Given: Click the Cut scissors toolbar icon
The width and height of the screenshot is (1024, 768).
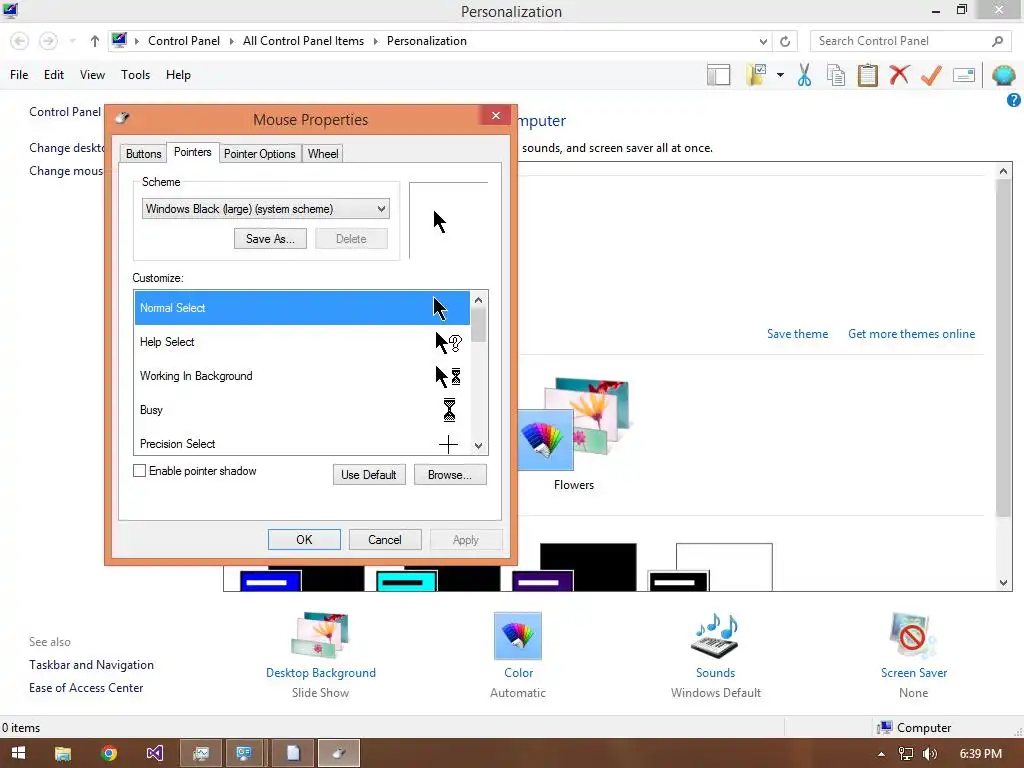Looking at the screenshot, I should click(x=805, y=75).
